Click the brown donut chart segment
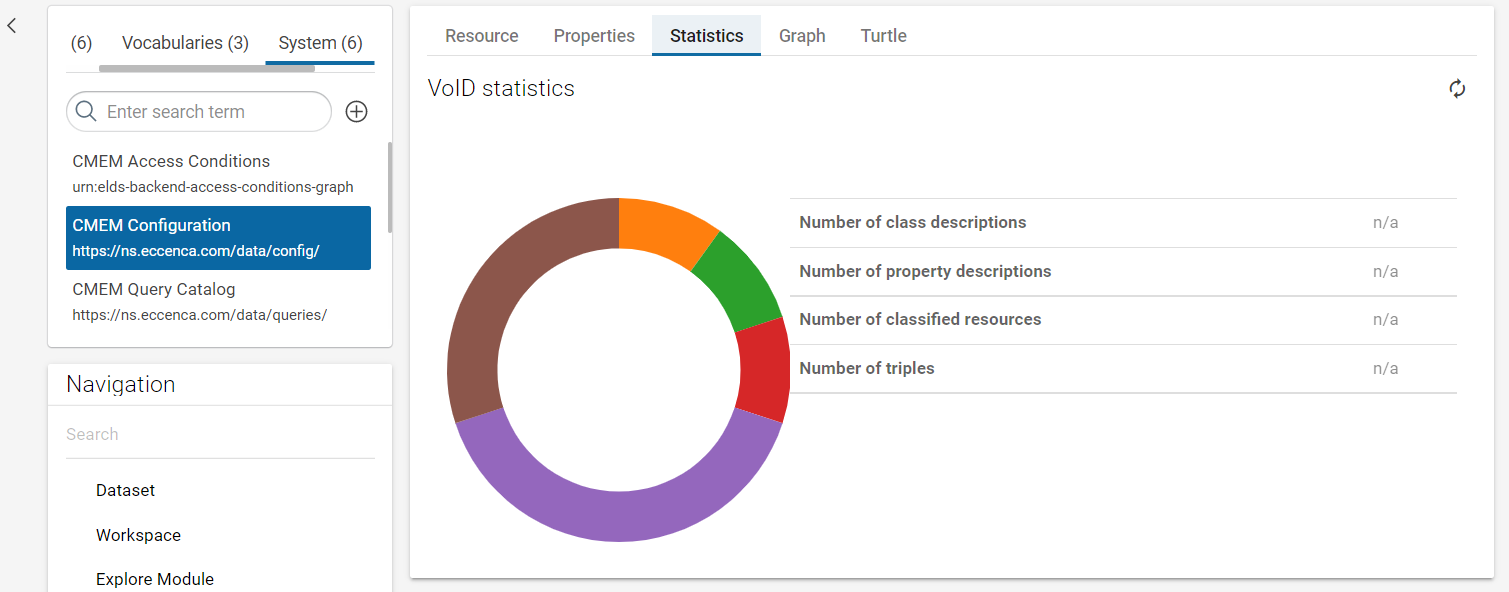Screen dimensions: 1509x592 point(490,300)
